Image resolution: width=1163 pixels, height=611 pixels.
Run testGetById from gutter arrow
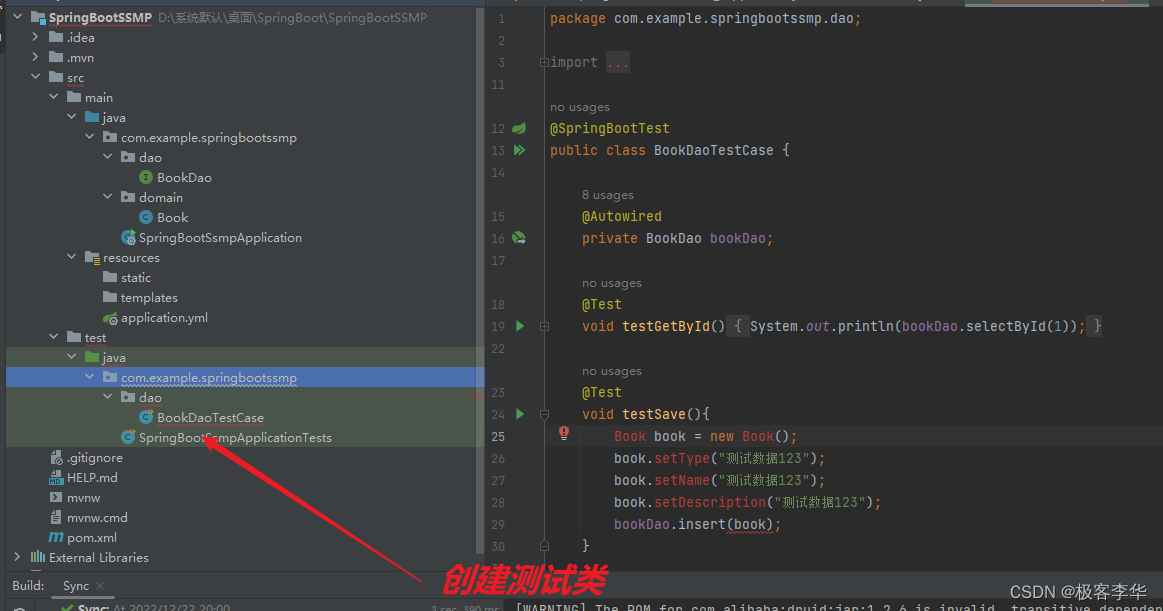coord(520,326)
